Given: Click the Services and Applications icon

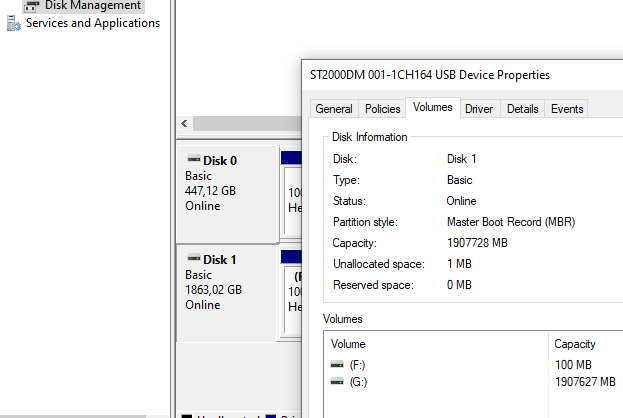Looking at the screenshot, I should point(14,23).
